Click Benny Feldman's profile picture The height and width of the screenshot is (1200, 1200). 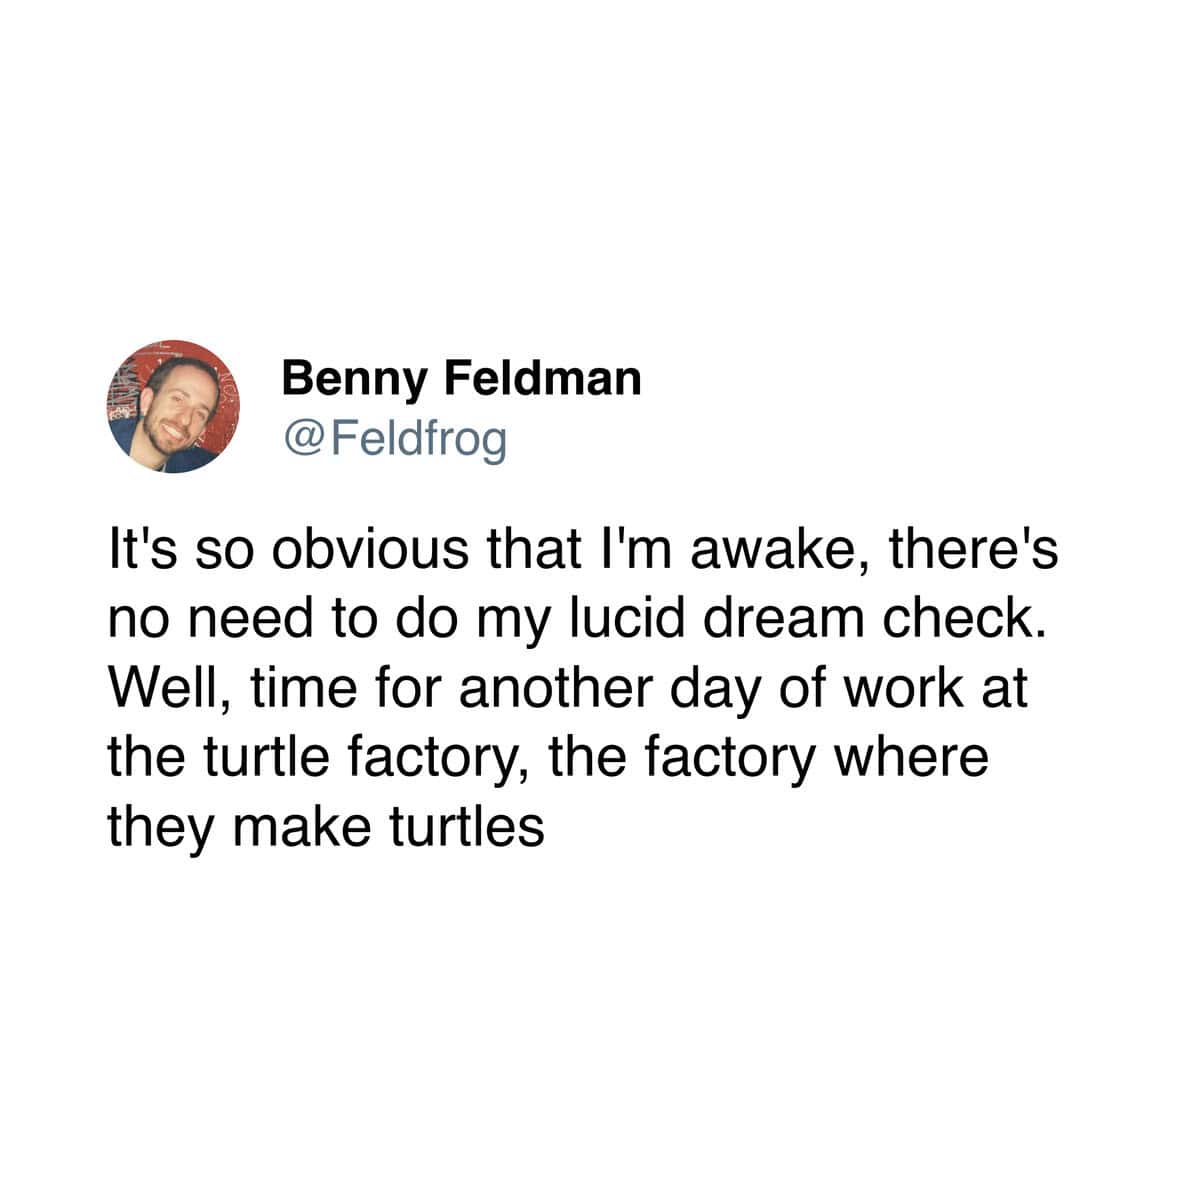[168, 406]
